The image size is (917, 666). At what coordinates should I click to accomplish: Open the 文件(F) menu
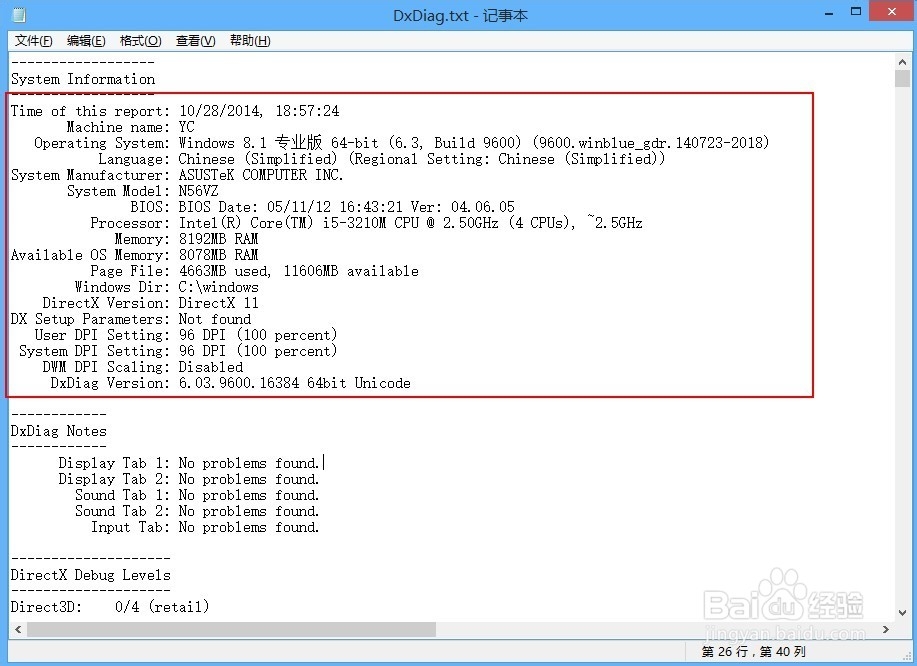pyautogui.click(x=33, y=40)
